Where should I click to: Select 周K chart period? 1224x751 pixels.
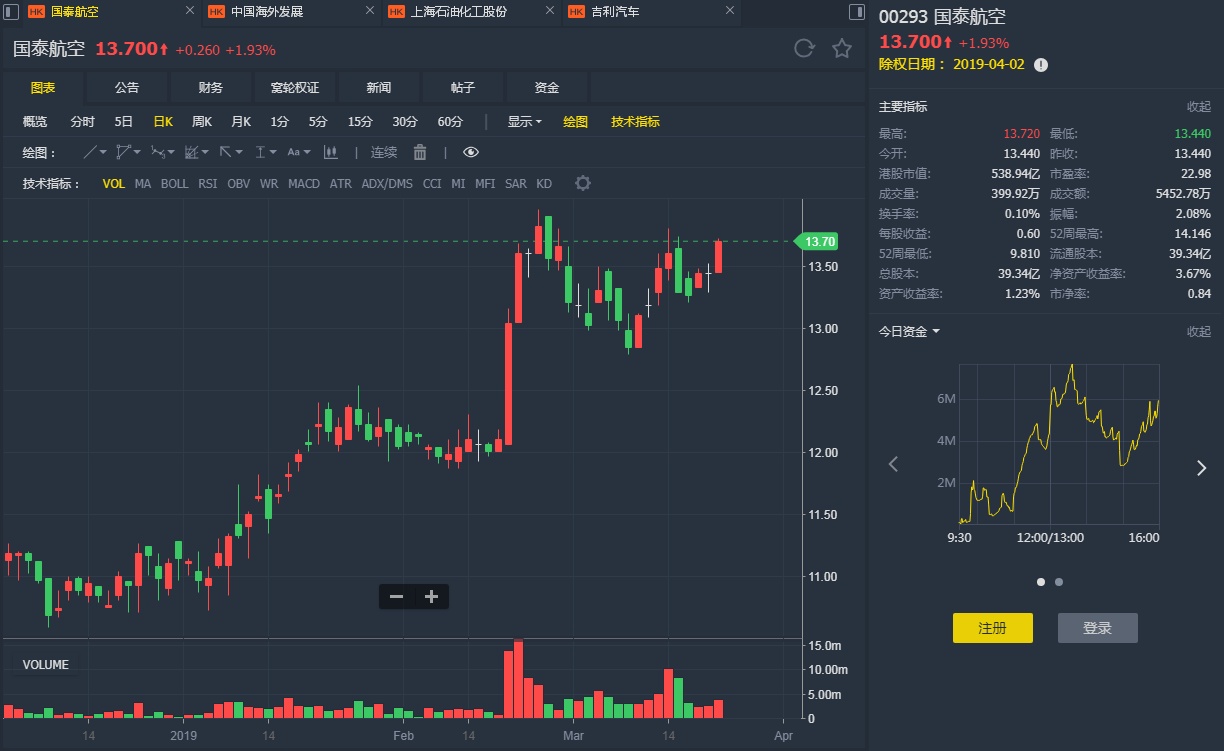tap(202, 122)
